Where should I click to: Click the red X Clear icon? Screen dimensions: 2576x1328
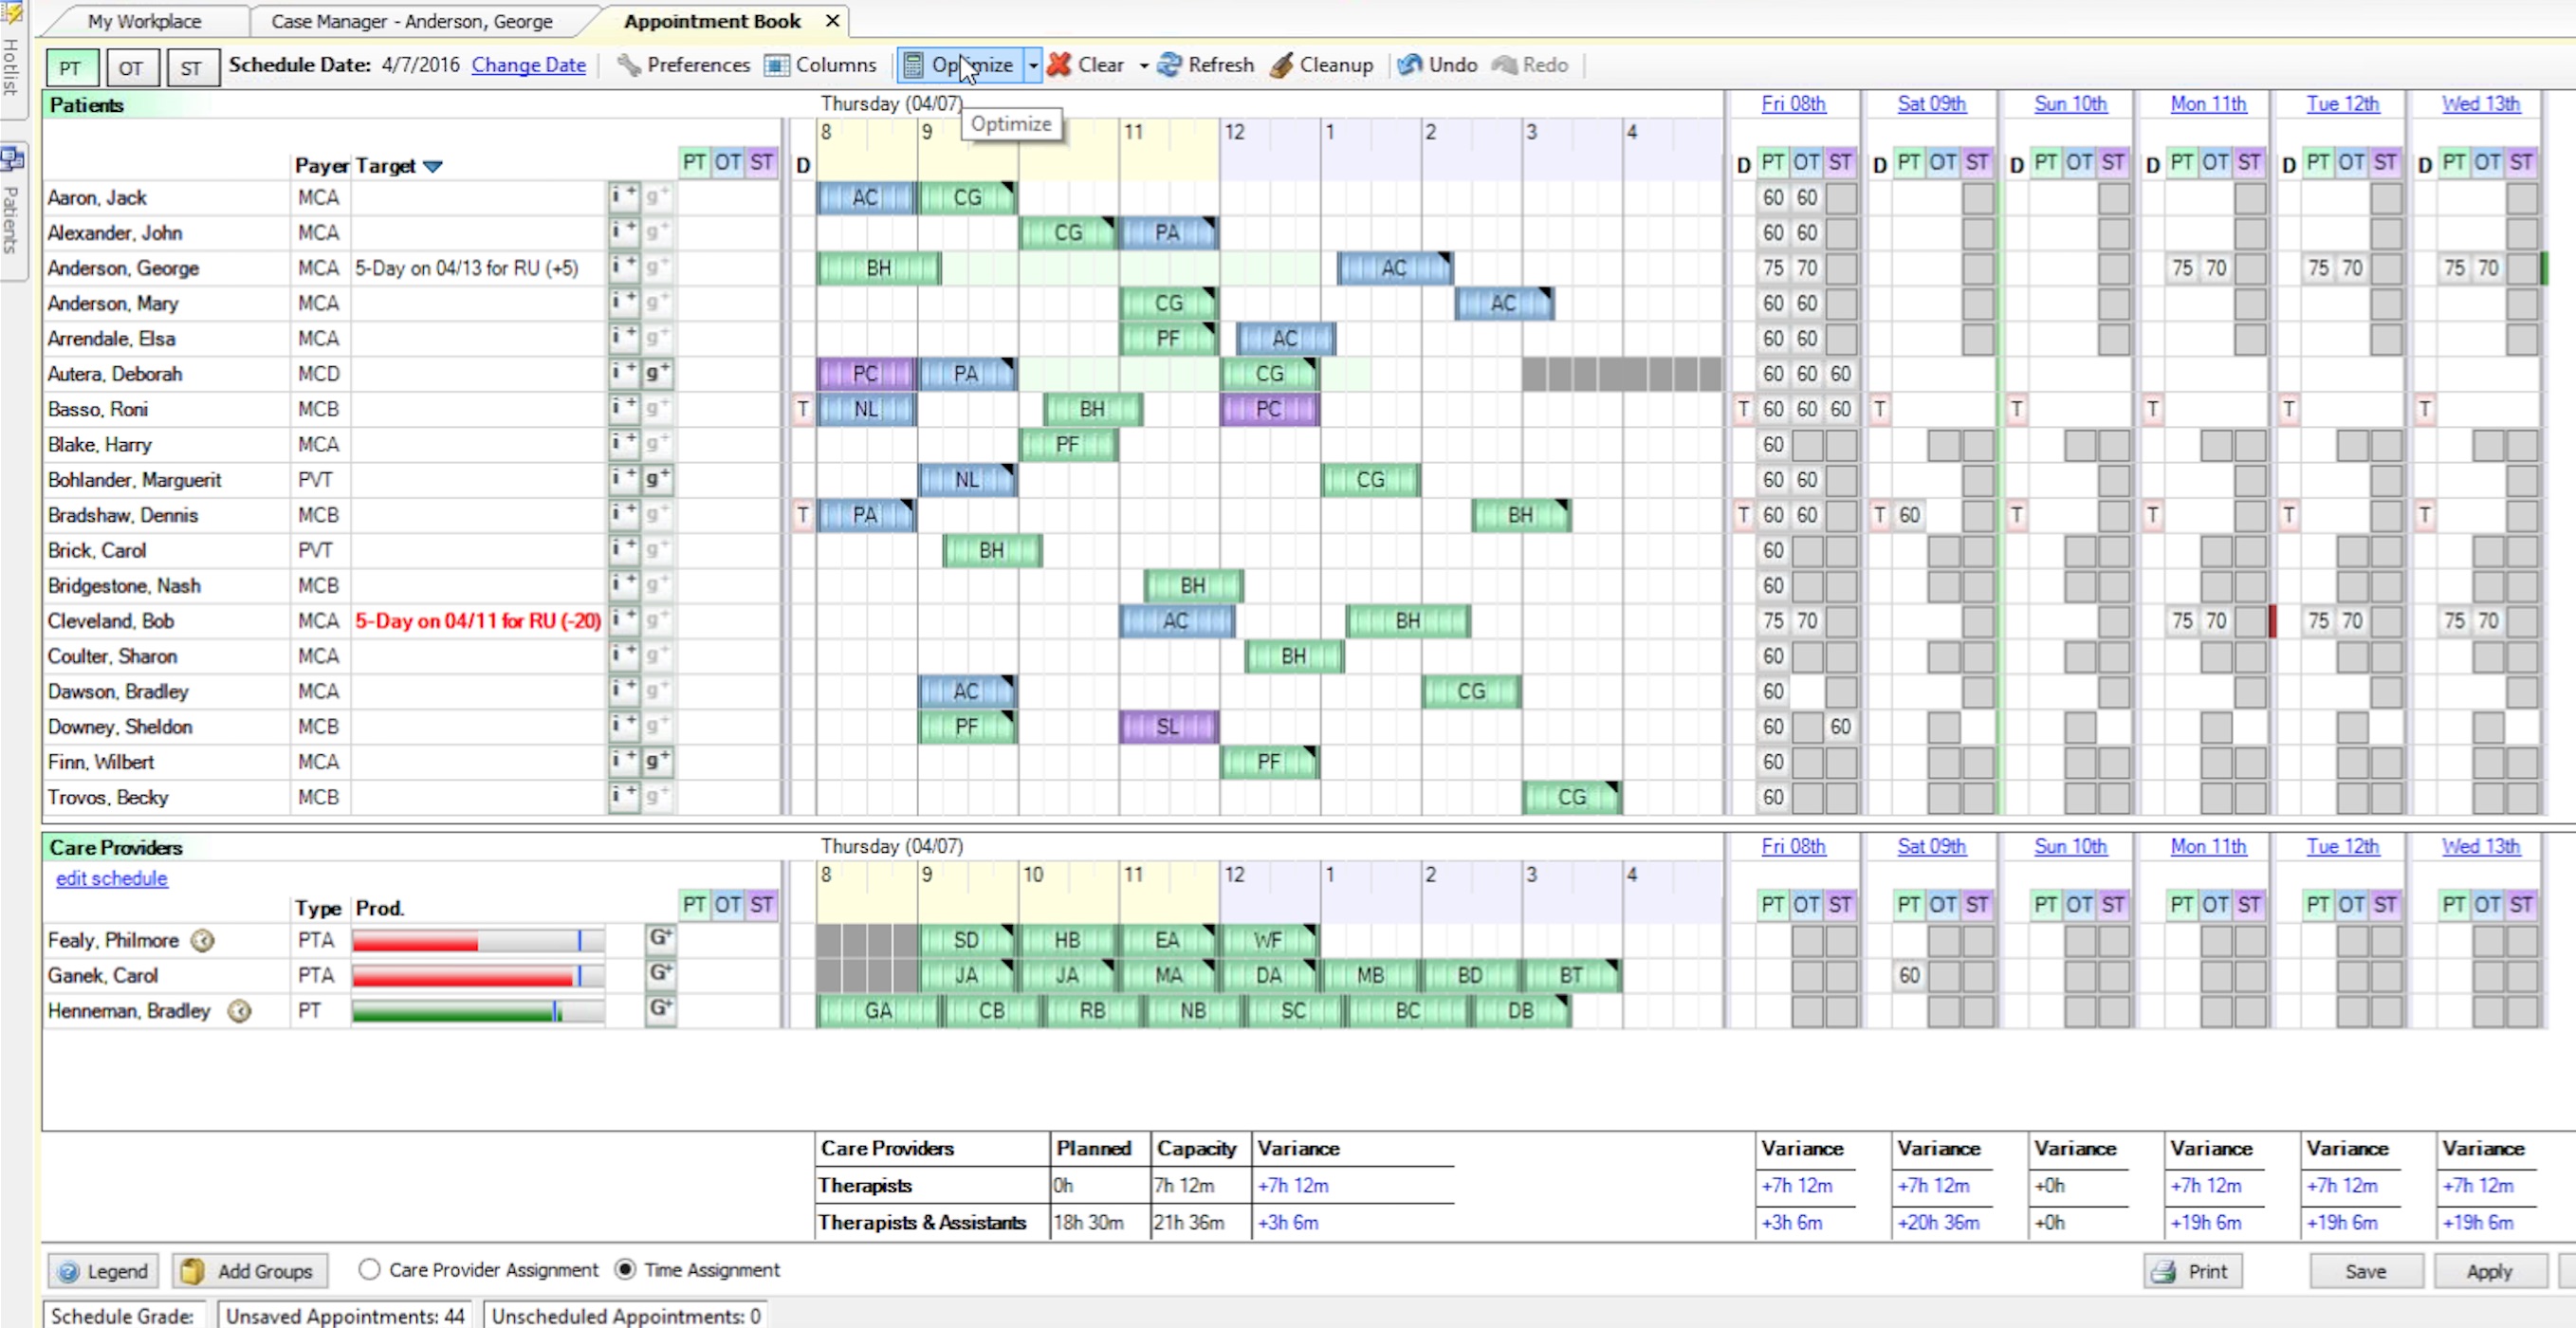[x=1059, y=65]
